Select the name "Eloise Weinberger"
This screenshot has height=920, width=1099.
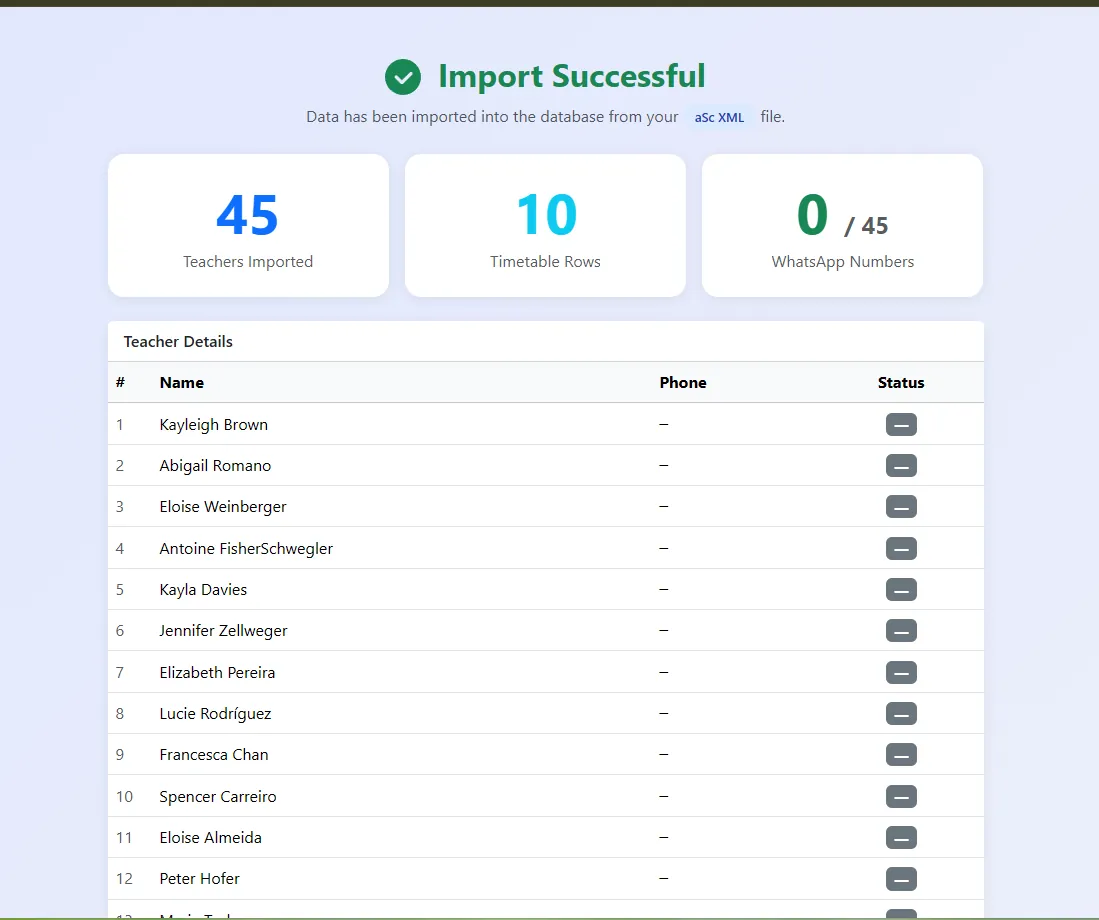coord(223,507)
